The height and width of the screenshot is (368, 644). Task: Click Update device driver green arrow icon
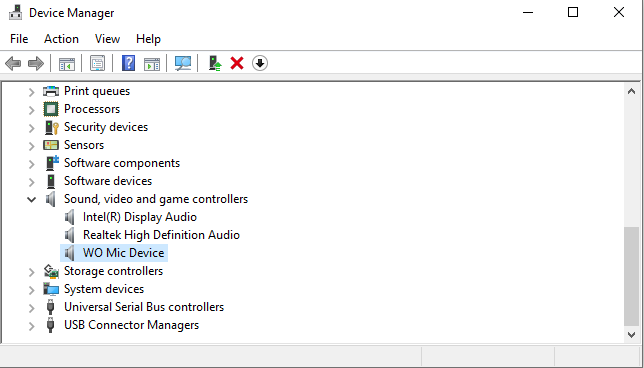click(x=215, y=63)
